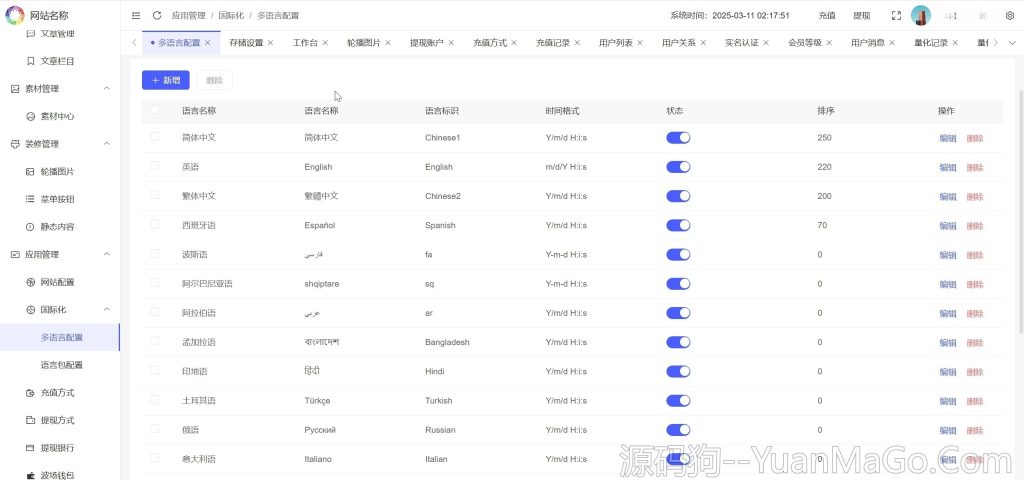Open 轮播图片 sidebar item
The width and height of the screenshot is (1024, 480).
(x=57, y=172)
